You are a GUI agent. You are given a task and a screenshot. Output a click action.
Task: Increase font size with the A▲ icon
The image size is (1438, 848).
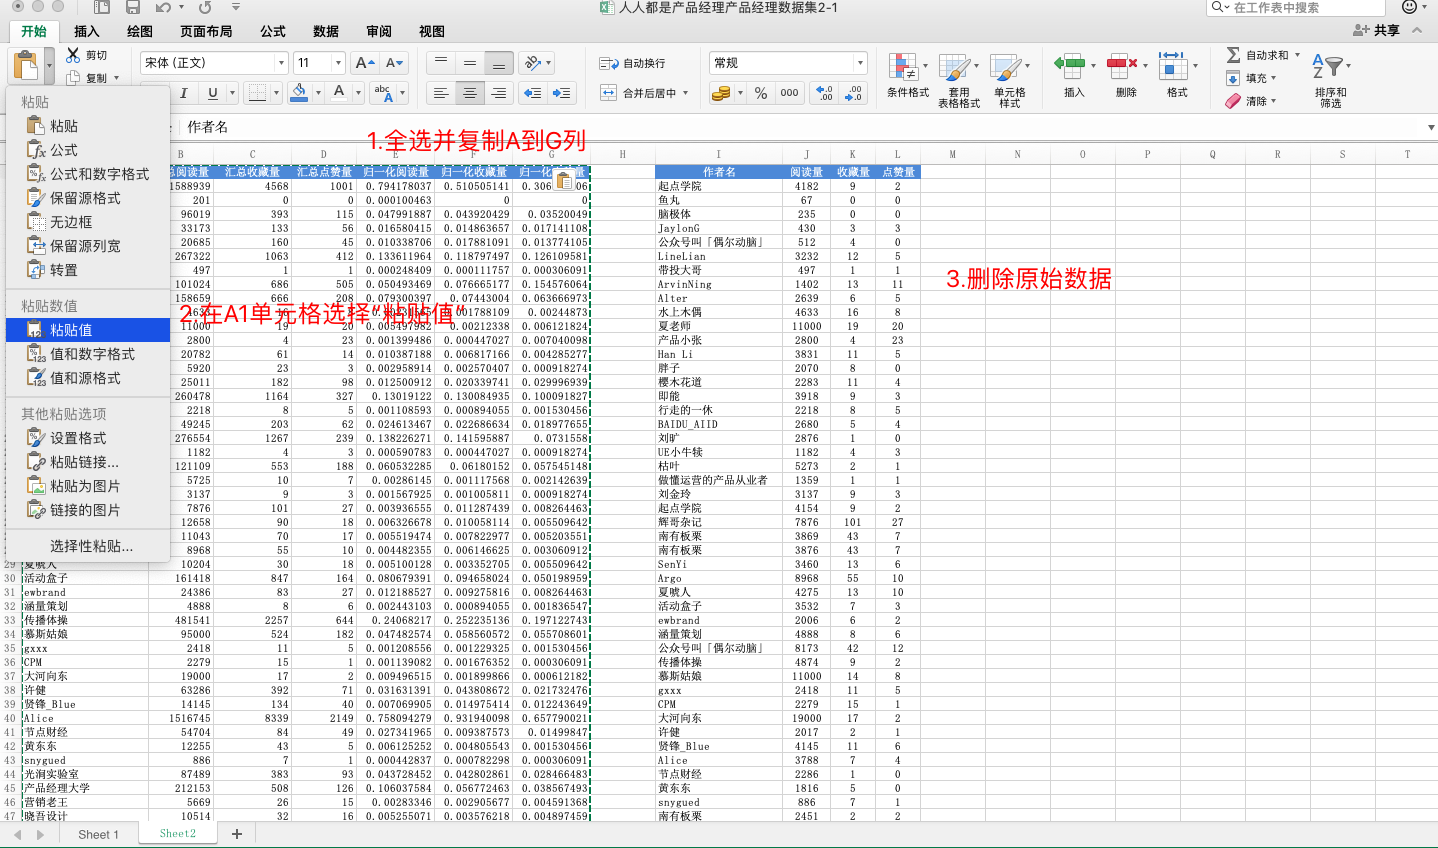click(365, 63)
